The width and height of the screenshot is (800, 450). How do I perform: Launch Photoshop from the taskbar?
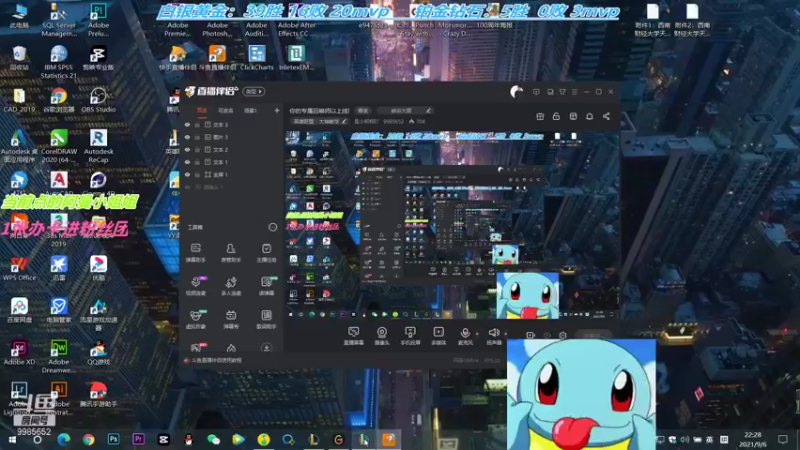pyautogui.click(x=113, y=439)
